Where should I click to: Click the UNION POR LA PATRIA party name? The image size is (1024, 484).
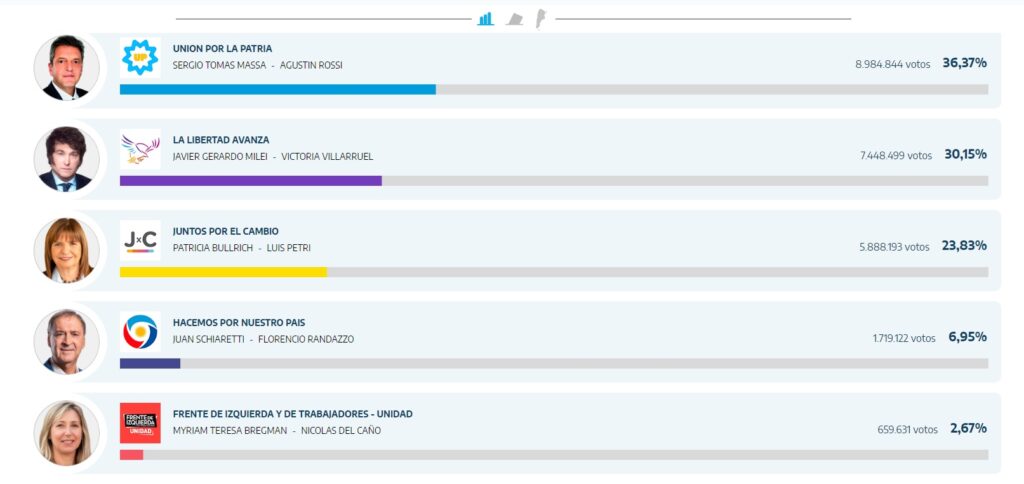pos(222,49)
